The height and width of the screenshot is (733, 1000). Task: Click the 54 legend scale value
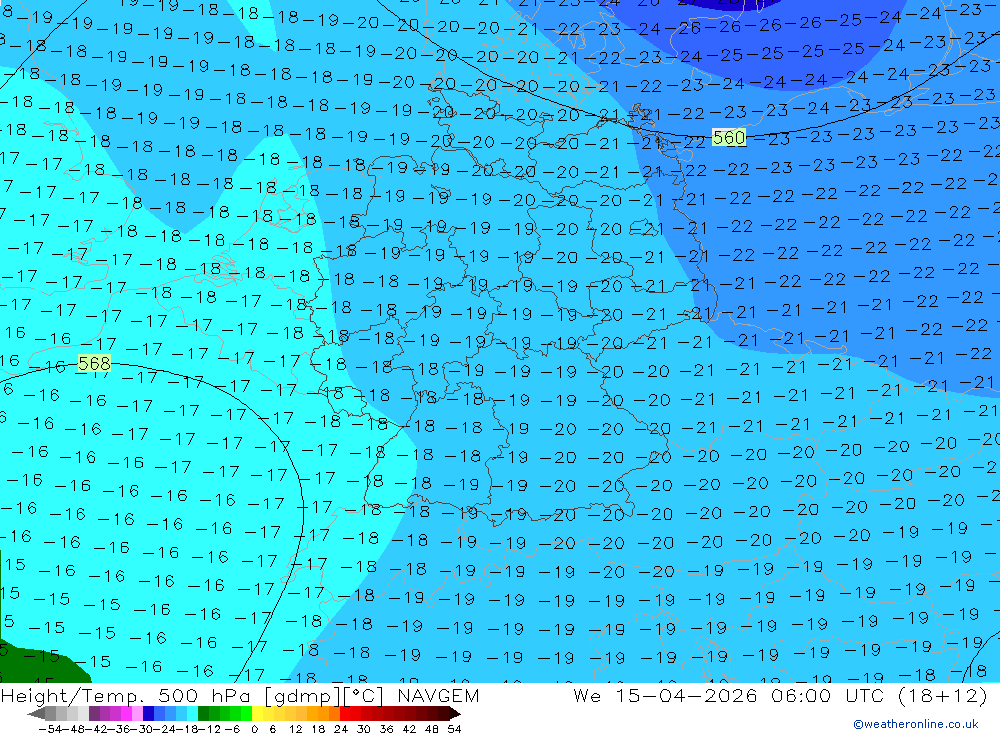(x=454, y=729)
